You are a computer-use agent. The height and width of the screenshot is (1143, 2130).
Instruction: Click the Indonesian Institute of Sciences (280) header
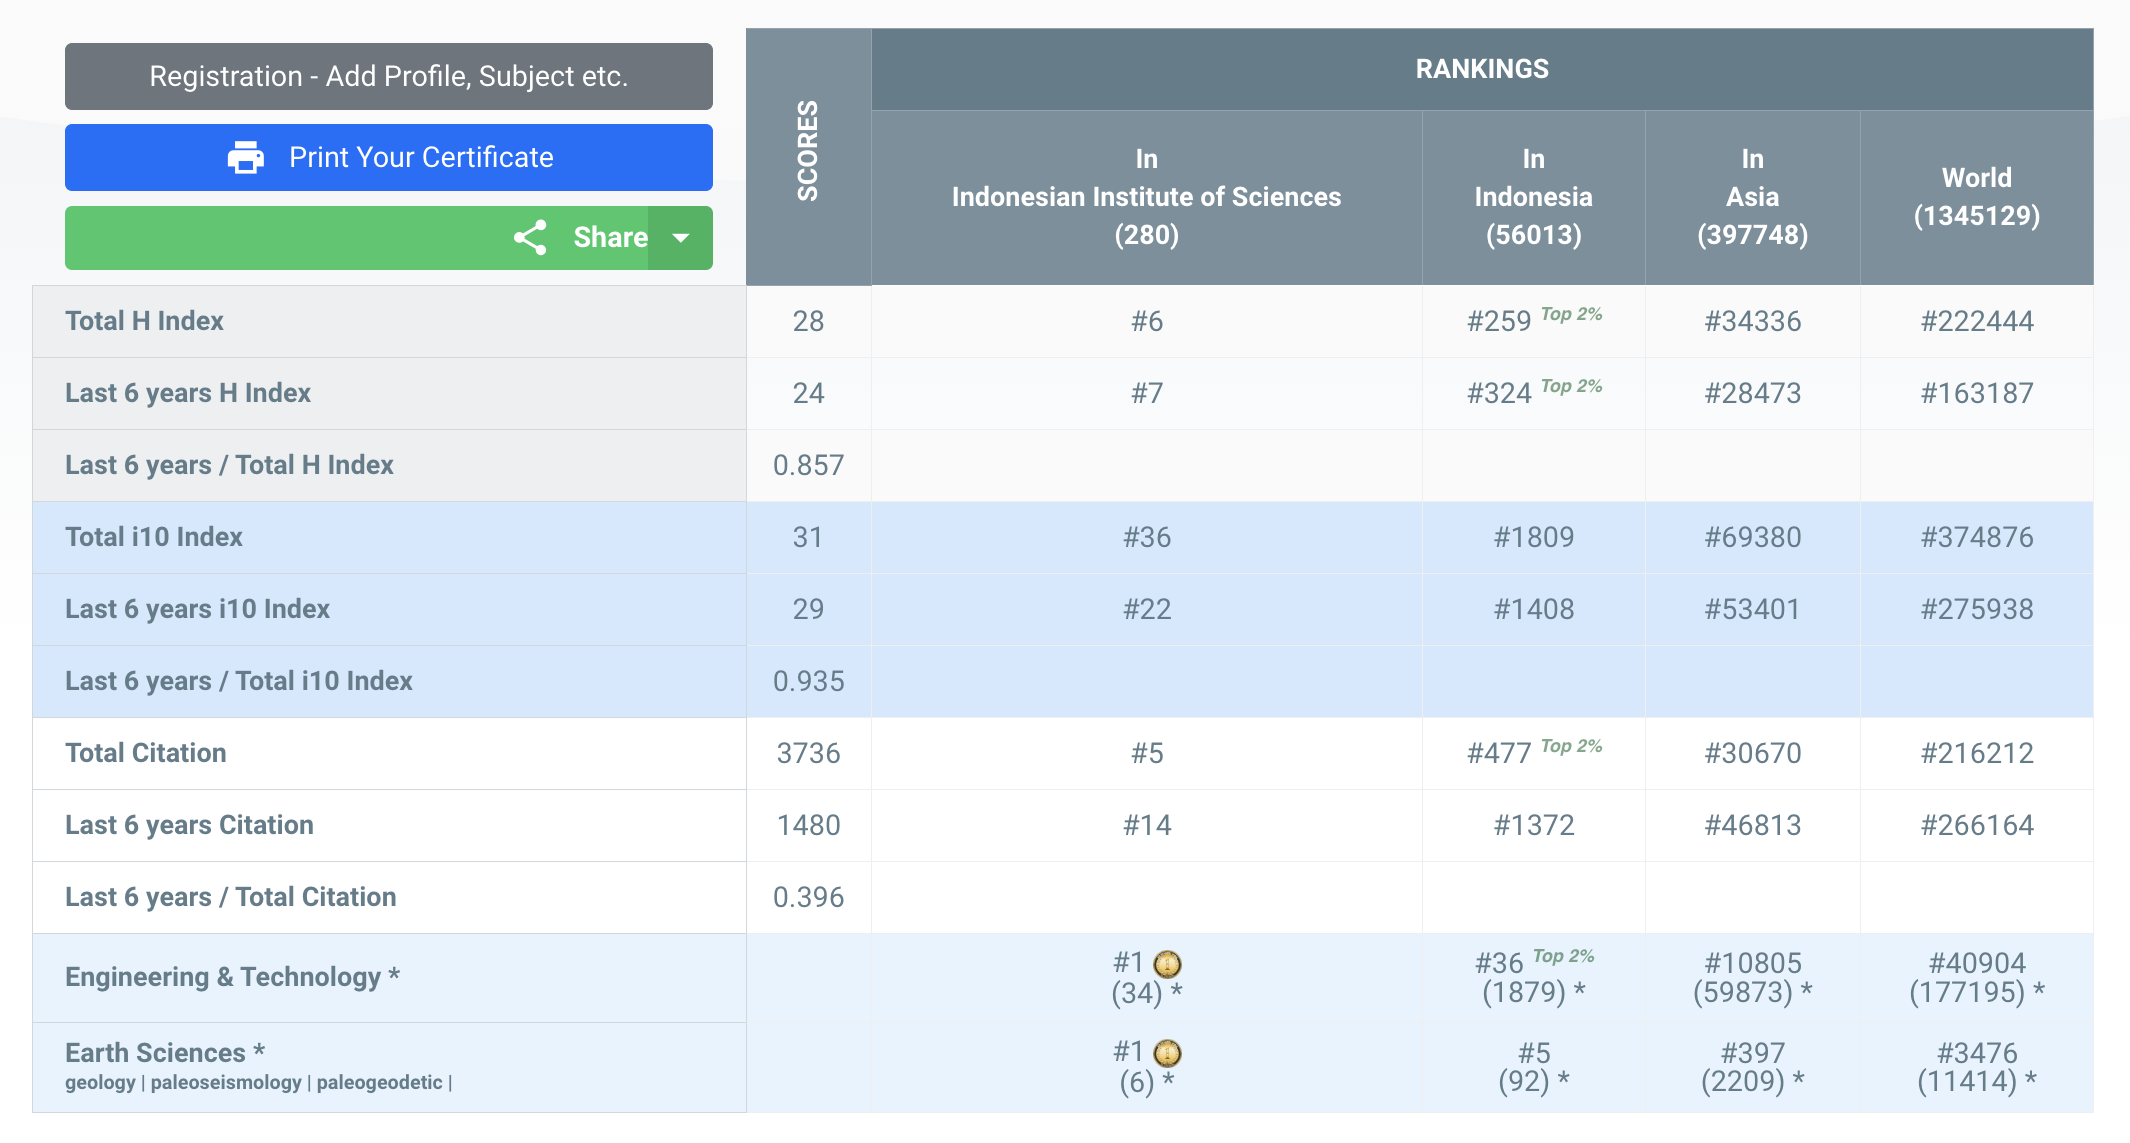[1147, 197]
